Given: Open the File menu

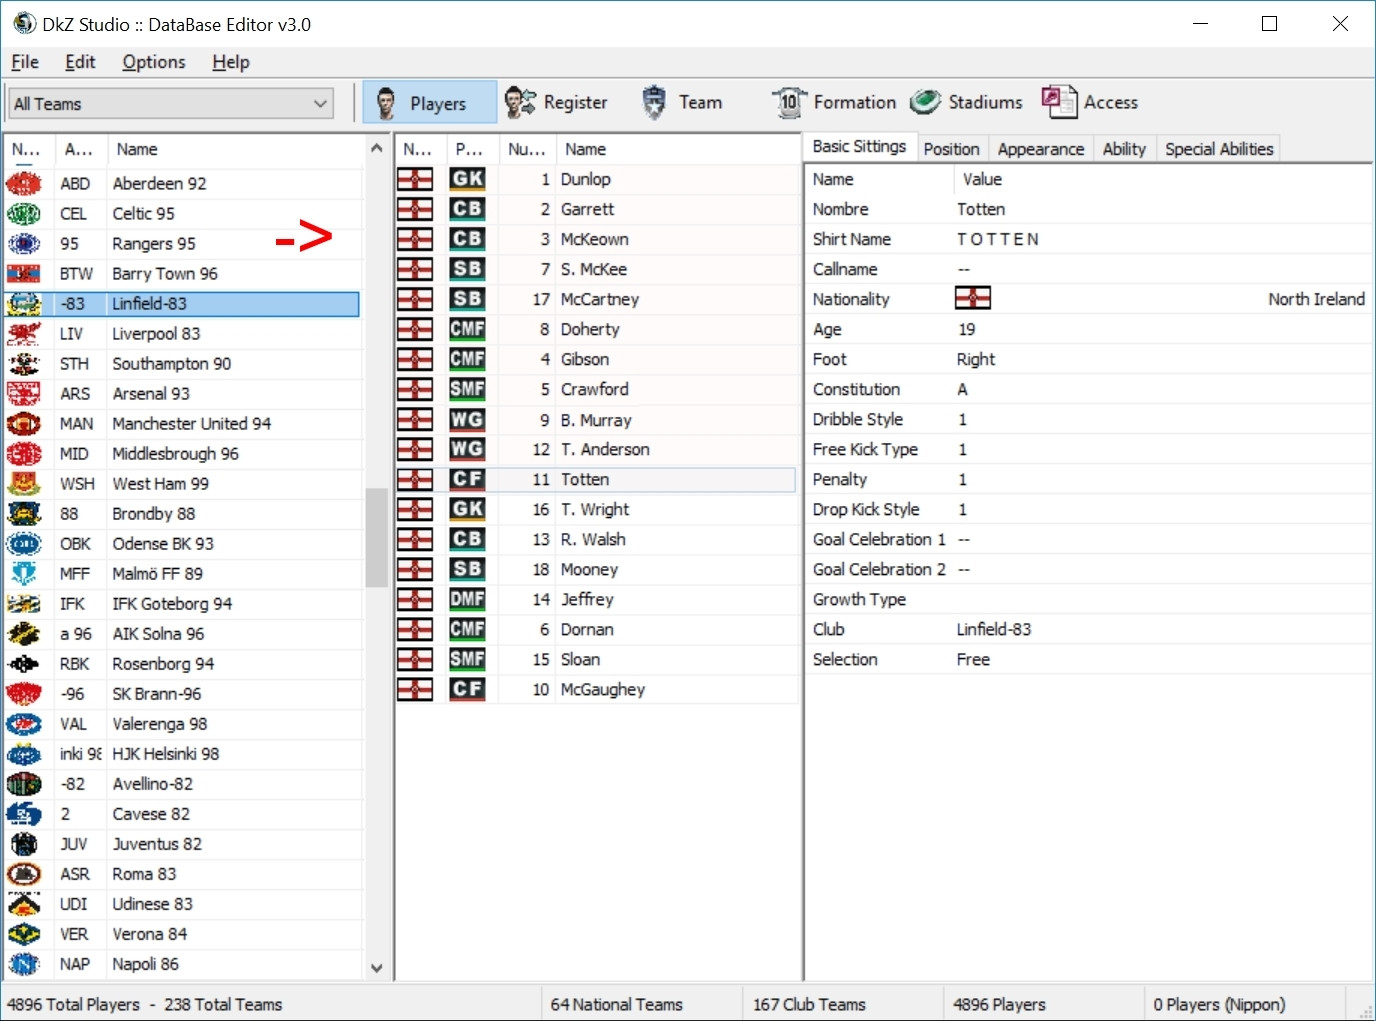Looking at the screenshot, I should coord(25,62).
